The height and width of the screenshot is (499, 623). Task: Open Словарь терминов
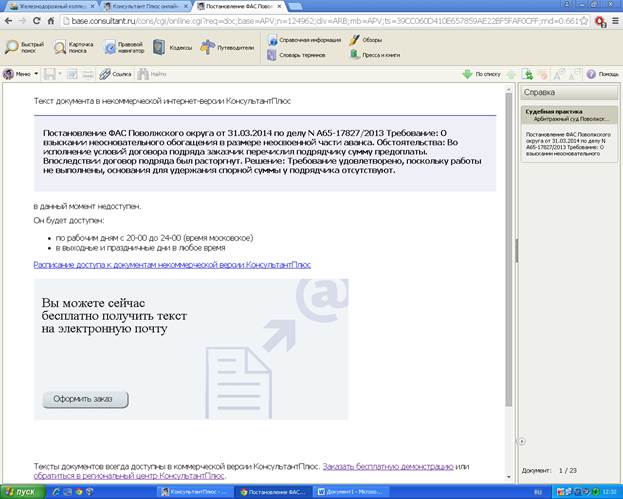296,55
